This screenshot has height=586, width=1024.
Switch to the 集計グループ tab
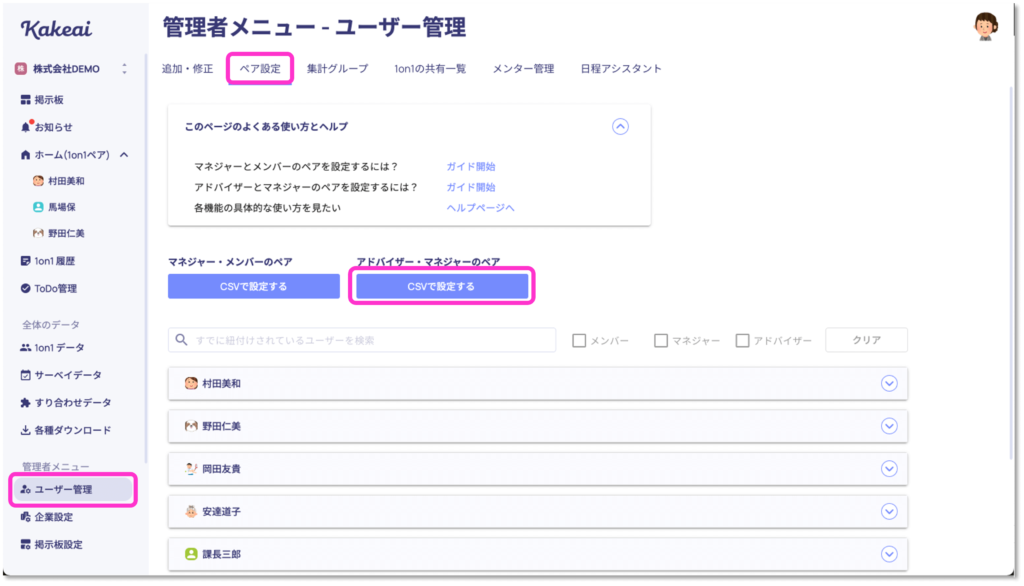tap(338, 69)
